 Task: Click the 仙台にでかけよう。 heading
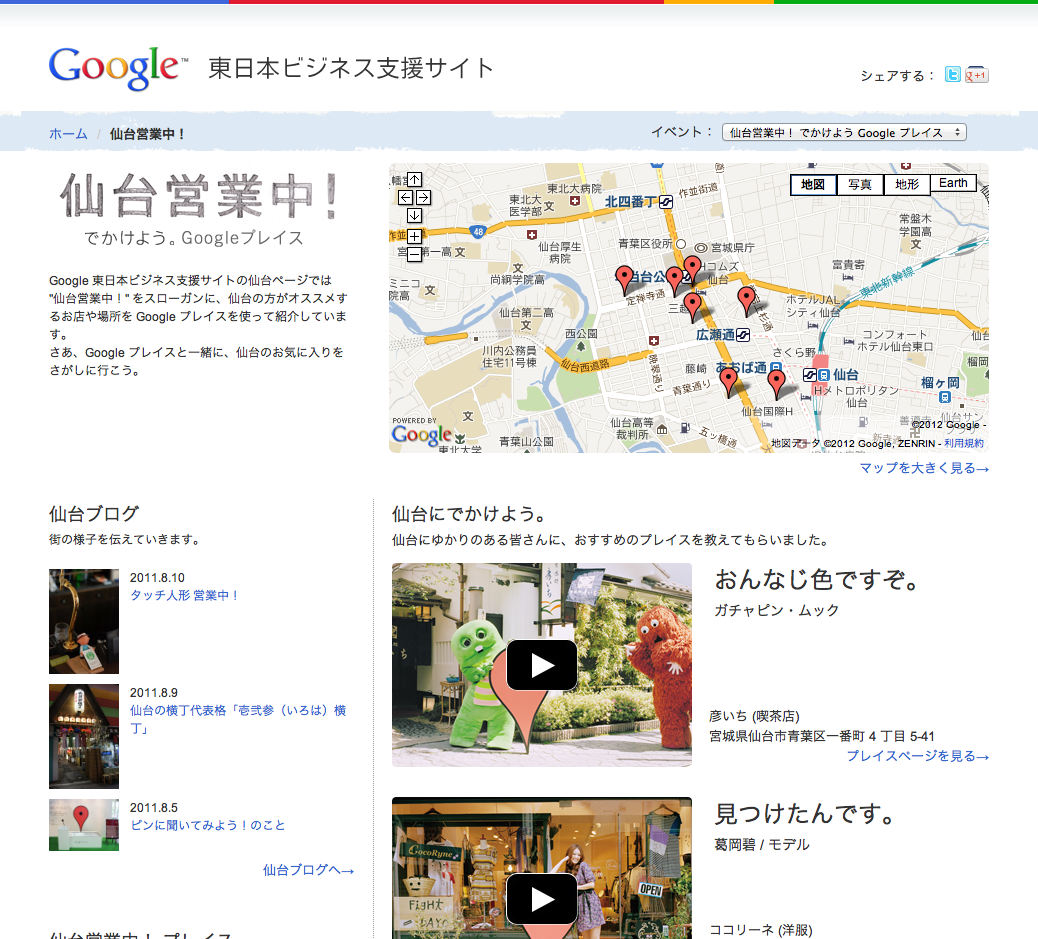pos(469,513)
